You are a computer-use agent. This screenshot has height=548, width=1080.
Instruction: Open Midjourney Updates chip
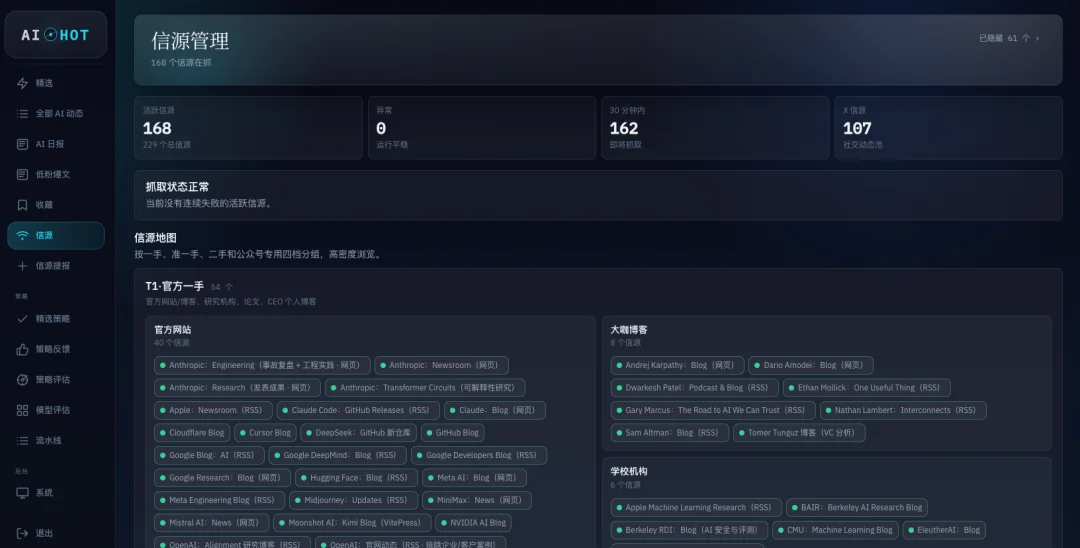(x=353, y=500)
